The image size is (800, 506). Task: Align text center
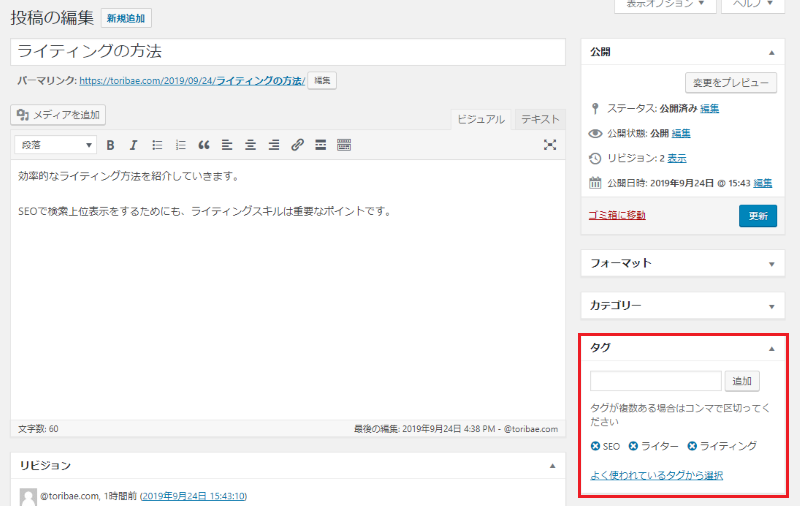(x=251, y=145)
